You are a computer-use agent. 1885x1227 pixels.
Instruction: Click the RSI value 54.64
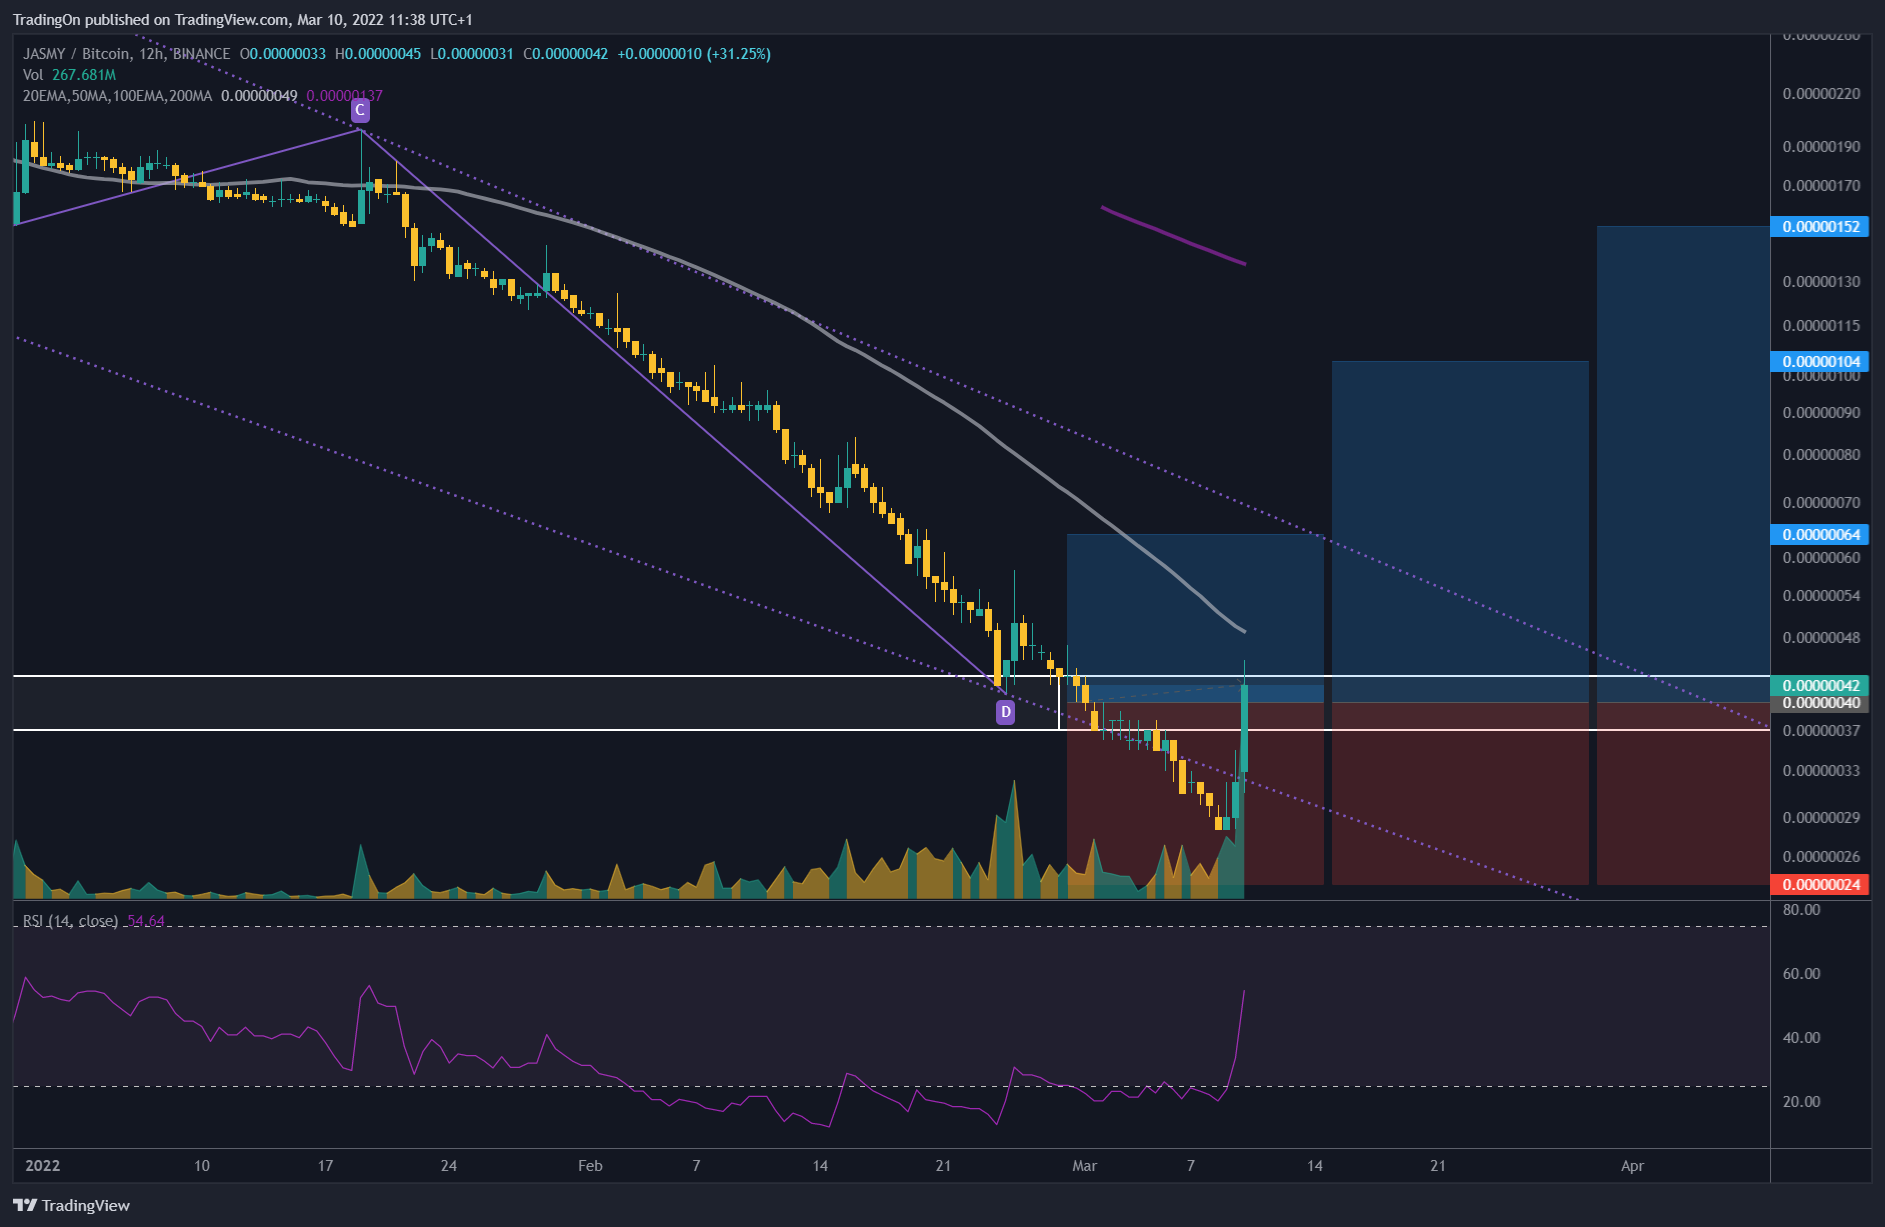pyautogui.click(x=146, y=921)
